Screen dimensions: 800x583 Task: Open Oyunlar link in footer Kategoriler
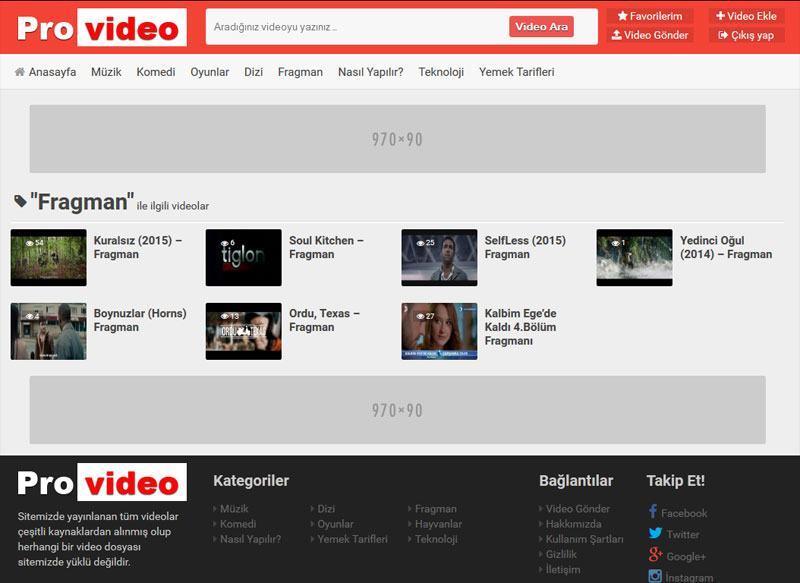(x=335, y=524)
